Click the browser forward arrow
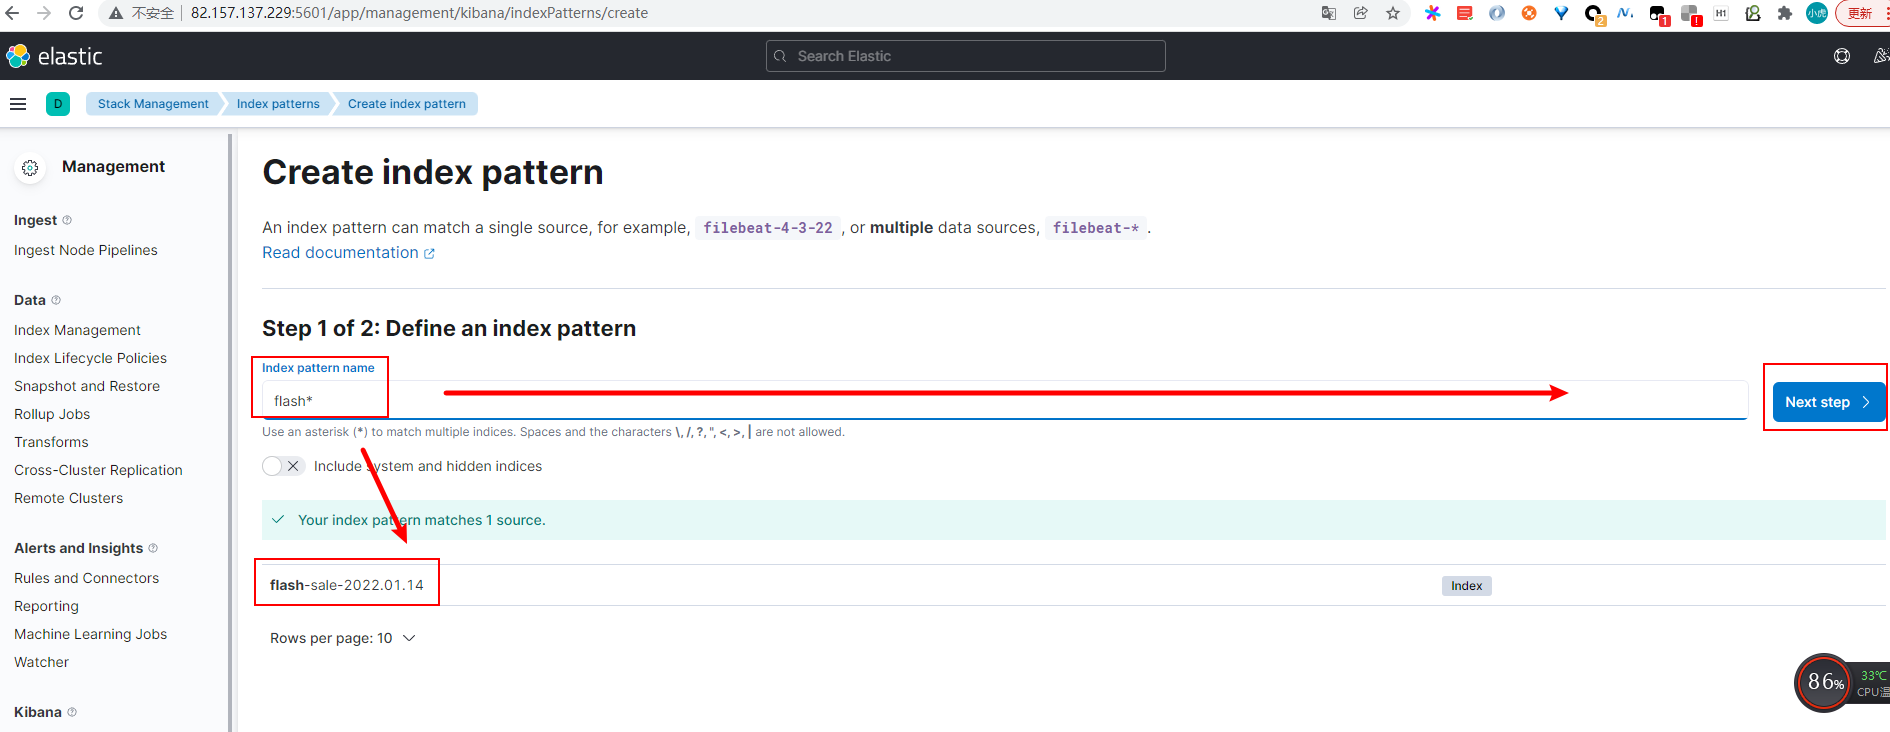Image resolution: width=1890 pixels, height=732 pixels. click(44, 13)
